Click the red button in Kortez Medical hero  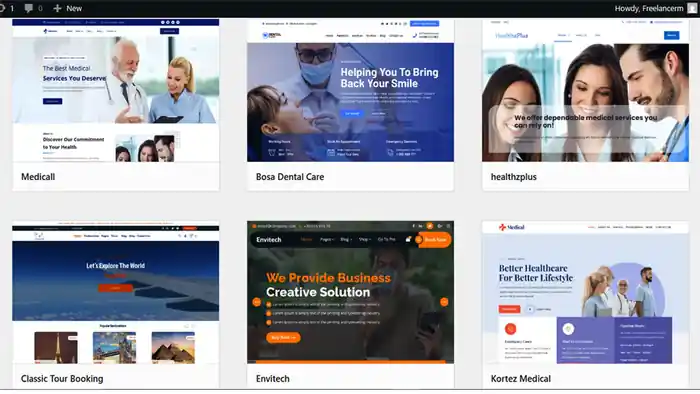(x=509, y=309)
